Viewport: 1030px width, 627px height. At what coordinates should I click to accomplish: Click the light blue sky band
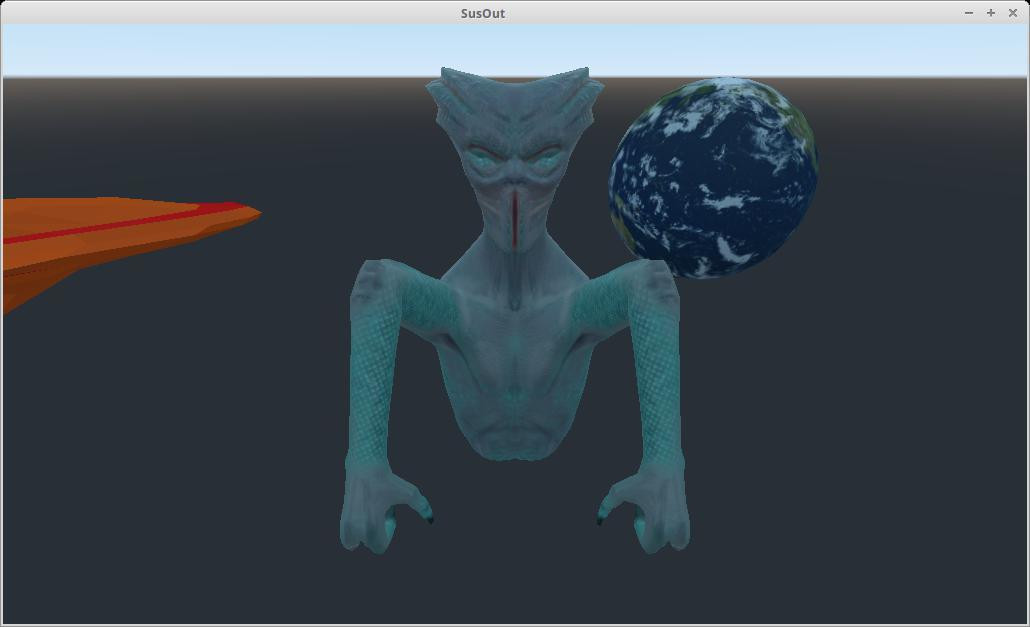514,51
